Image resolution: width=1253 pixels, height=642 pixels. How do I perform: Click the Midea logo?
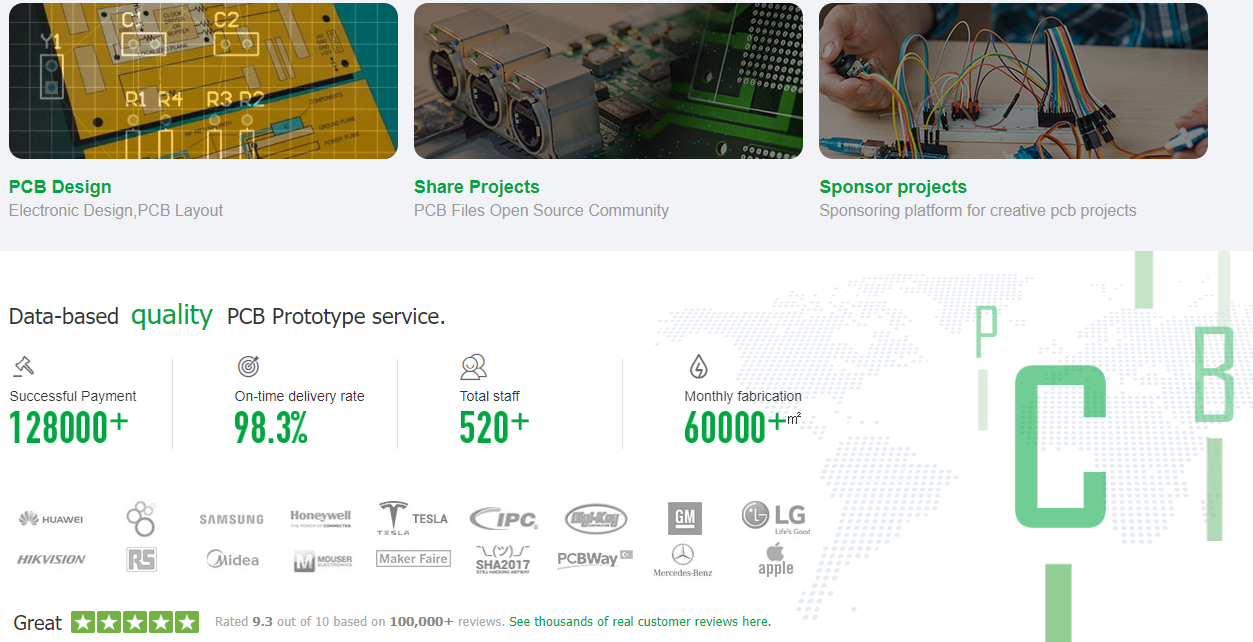pos(232,559)
